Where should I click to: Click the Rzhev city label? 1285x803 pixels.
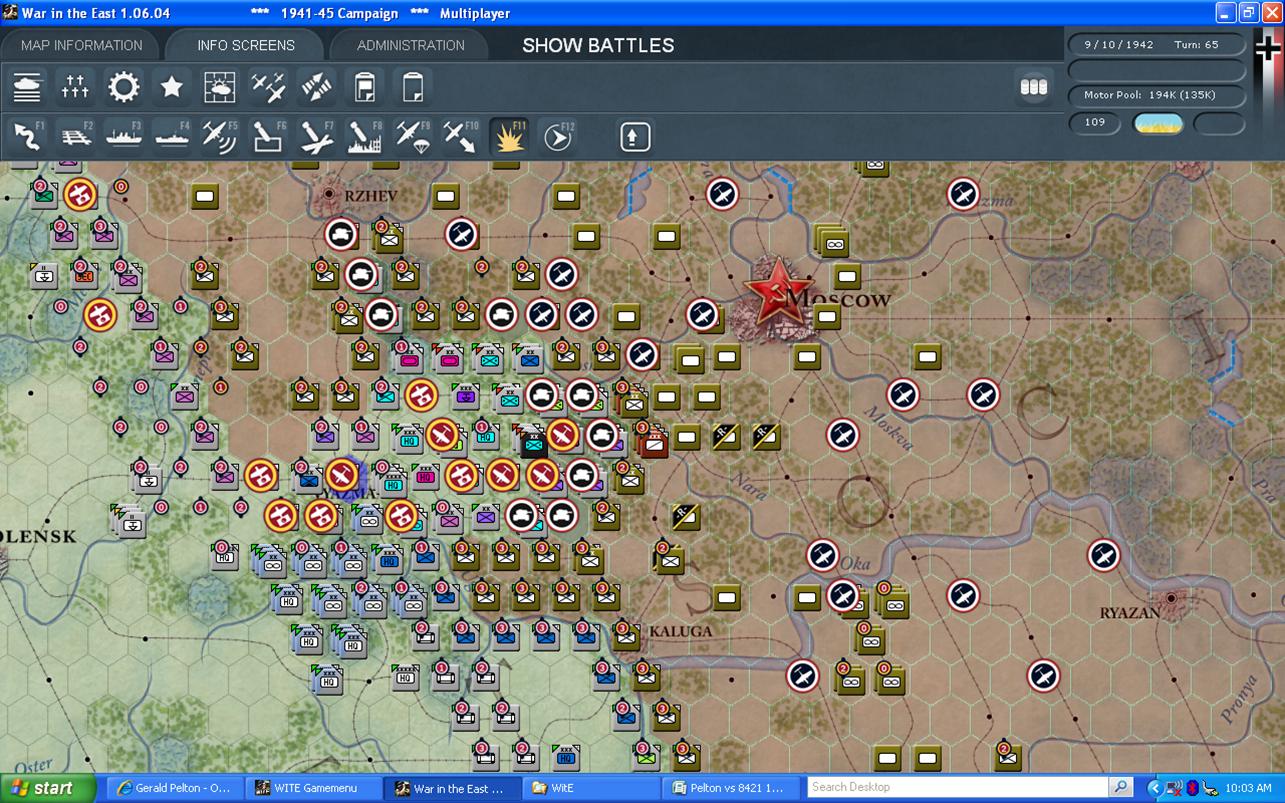pyautogui.click(x=372, y=195)
